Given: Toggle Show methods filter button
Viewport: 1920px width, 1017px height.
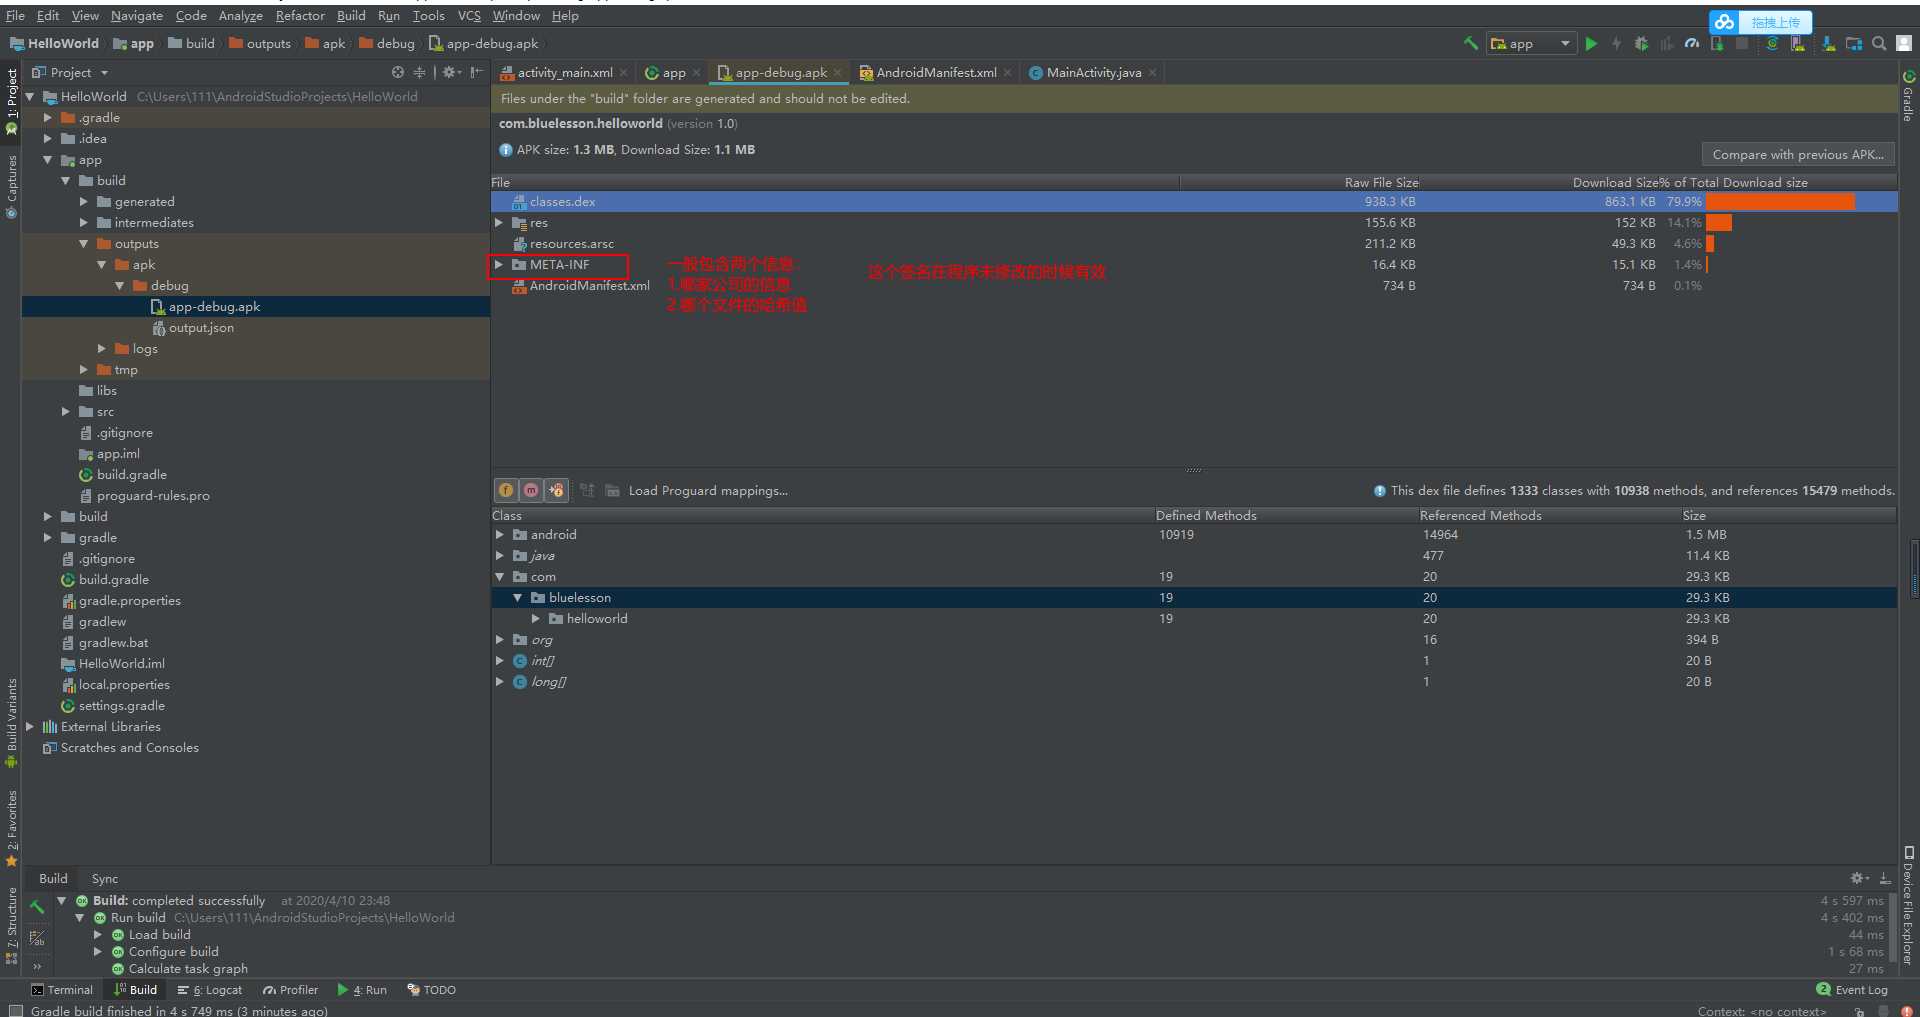Looking at the screenshot, I should 531,490.
